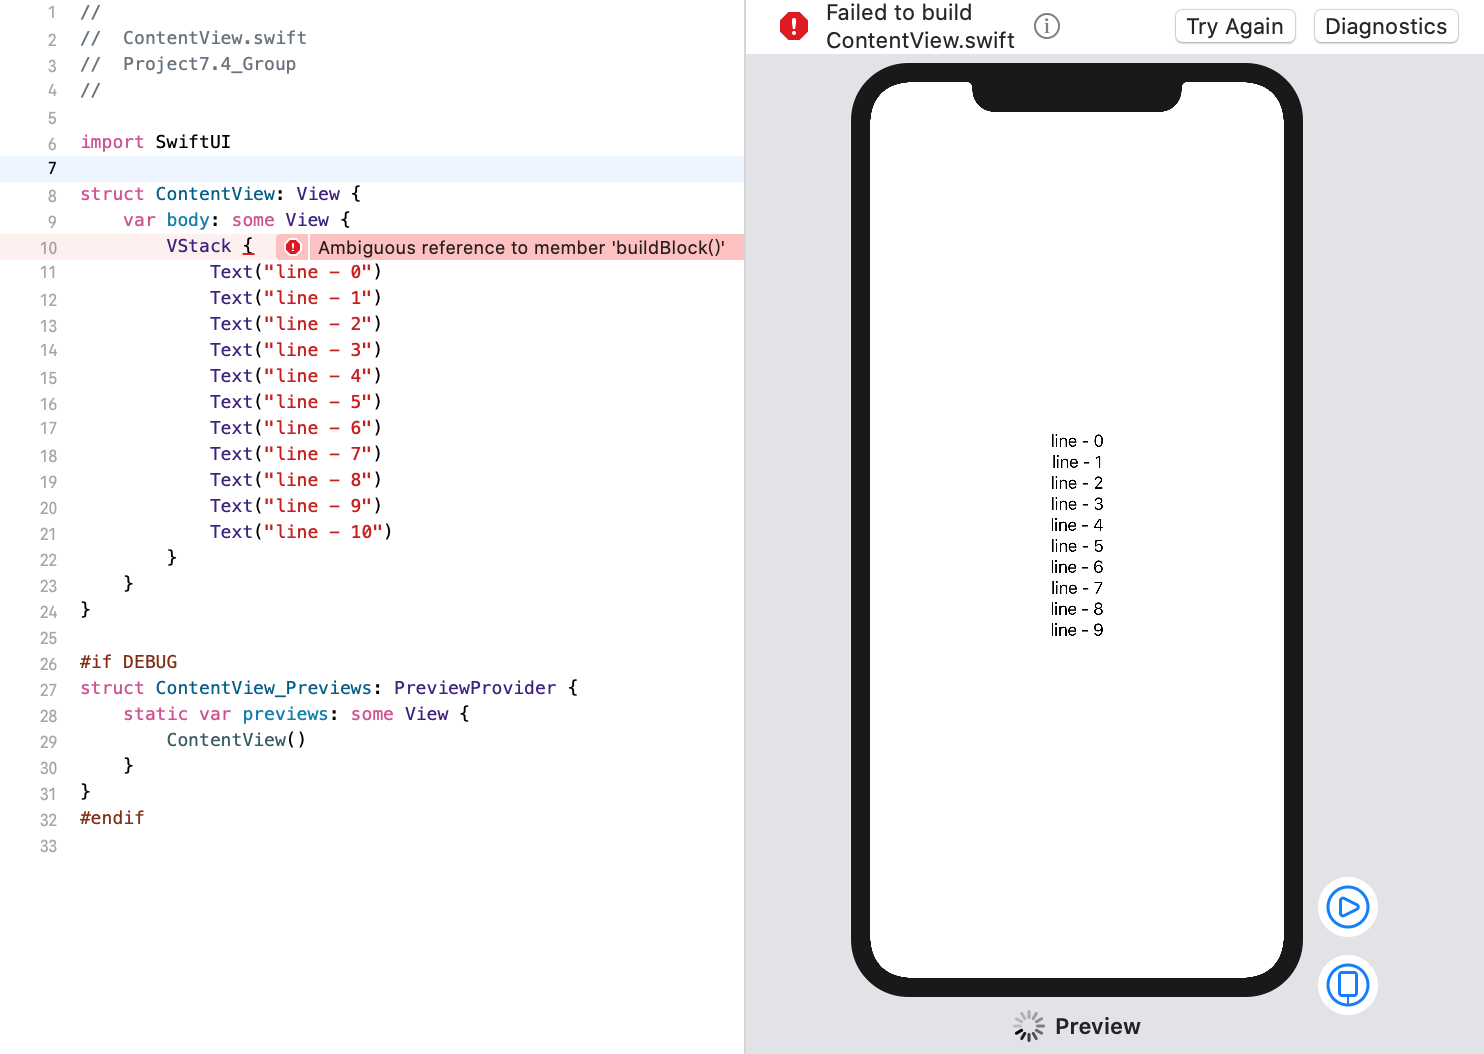Screen dimensions: 1484x1054
Task: Click the code Text("line - 8")
Action: click(296, 480)
